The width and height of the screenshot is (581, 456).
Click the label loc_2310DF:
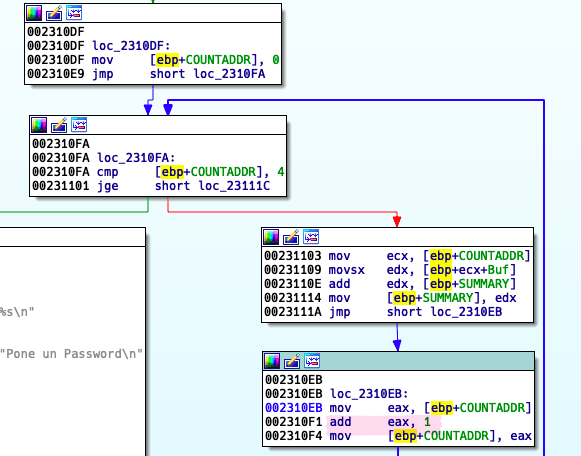tap(131, 46)
